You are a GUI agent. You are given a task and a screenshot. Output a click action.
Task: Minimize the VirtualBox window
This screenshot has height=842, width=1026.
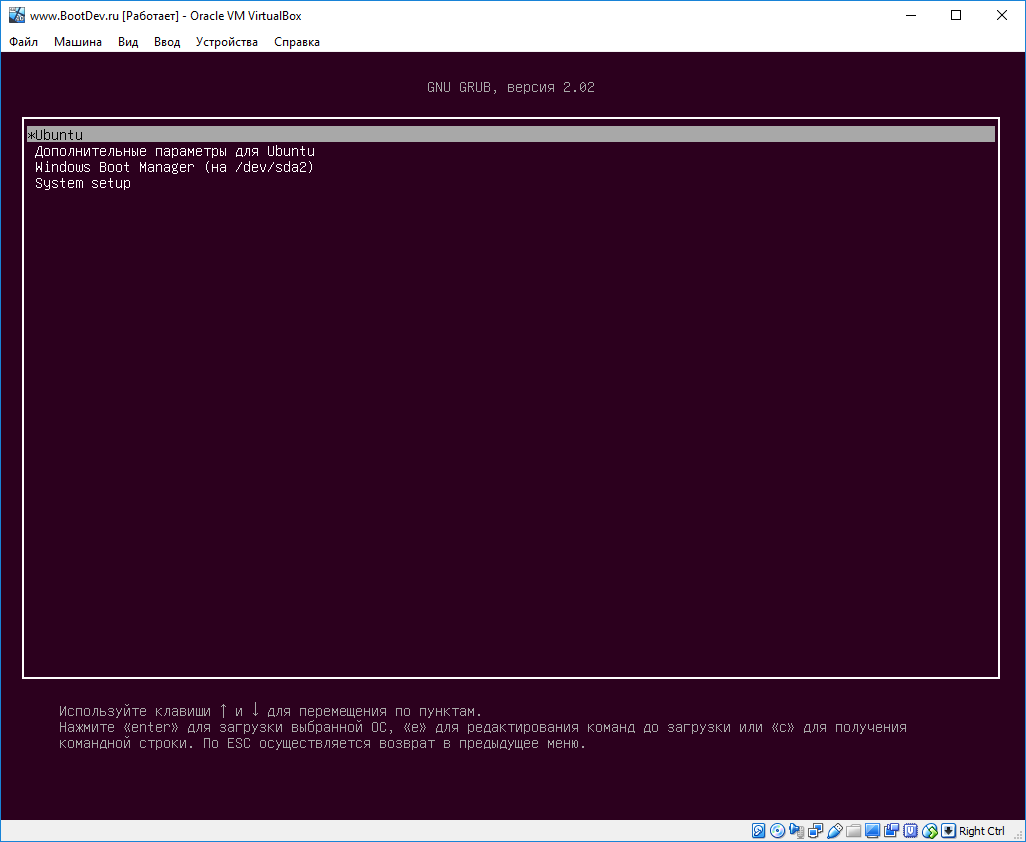(x=911, y=15)
